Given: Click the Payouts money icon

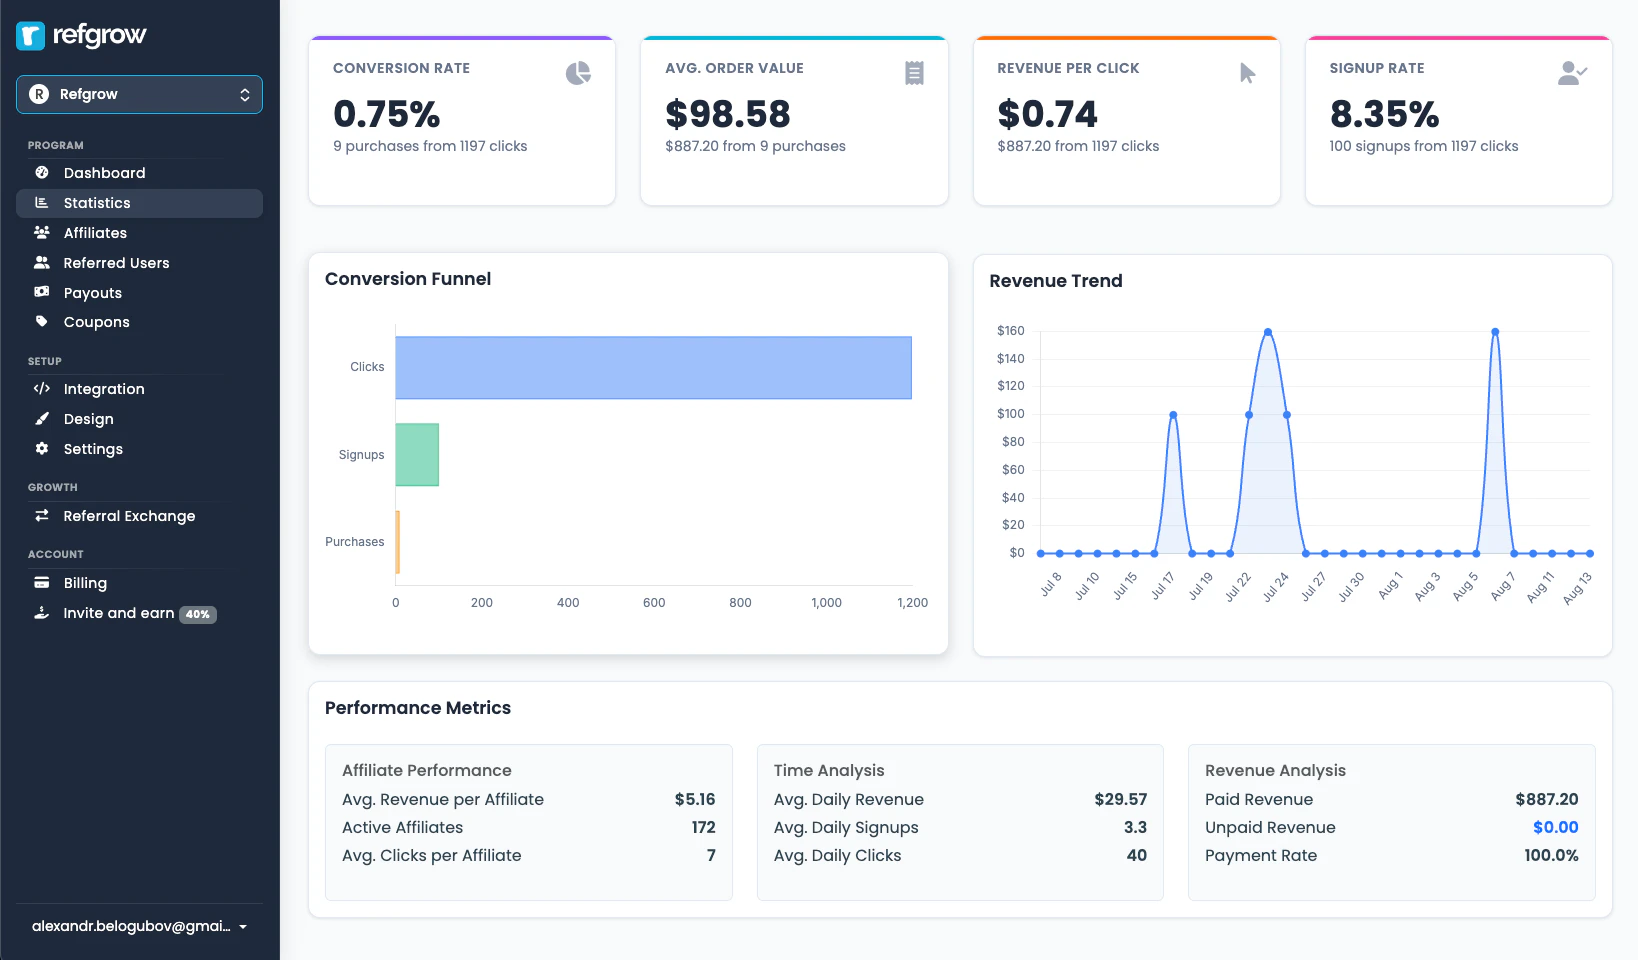Looking at the screenshot, I should point(41,292).
